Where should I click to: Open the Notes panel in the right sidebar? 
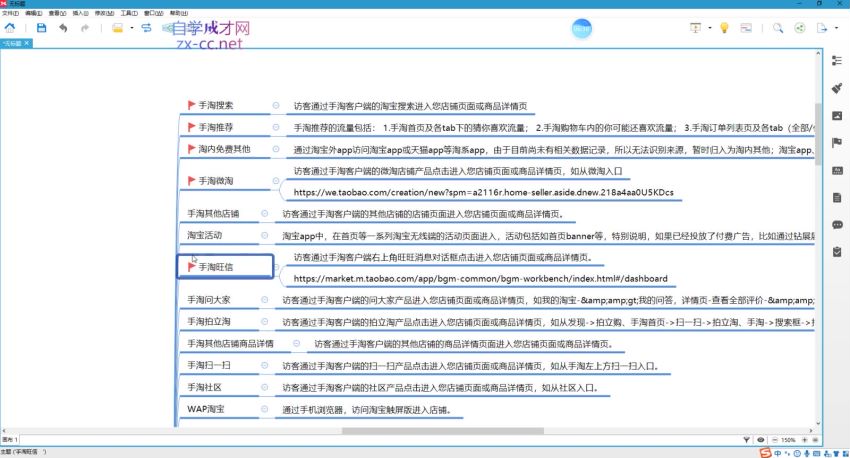[837, 197]
